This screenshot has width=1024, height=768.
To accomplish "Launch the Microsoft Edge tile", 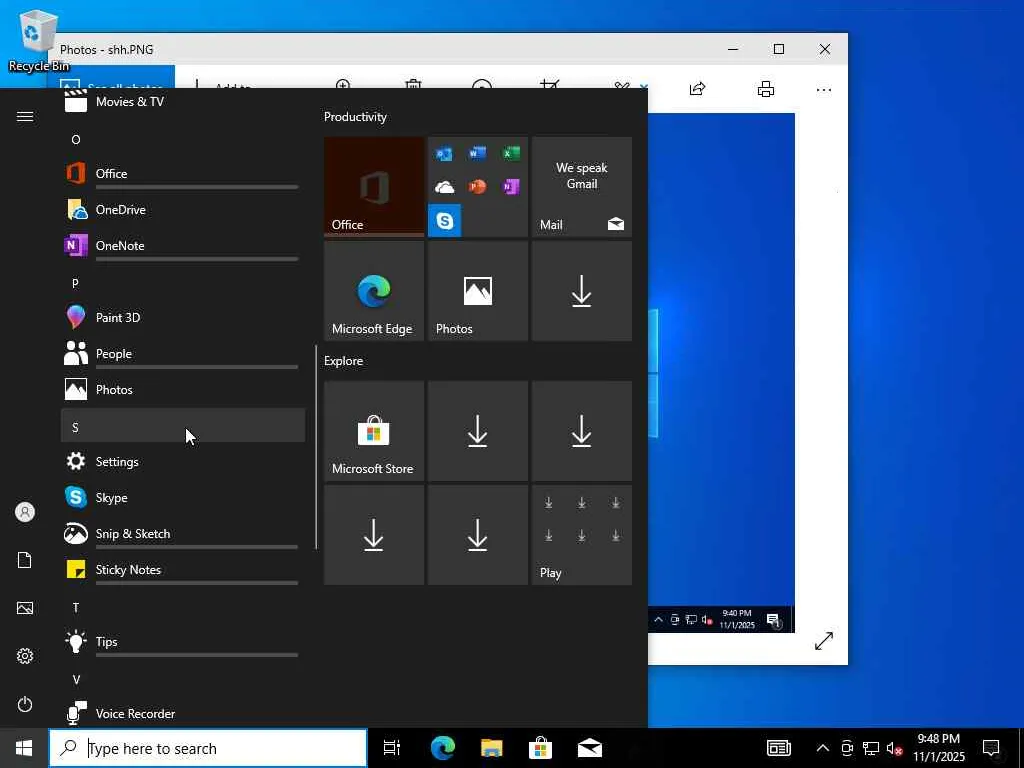I will click(x=374, y=291).
